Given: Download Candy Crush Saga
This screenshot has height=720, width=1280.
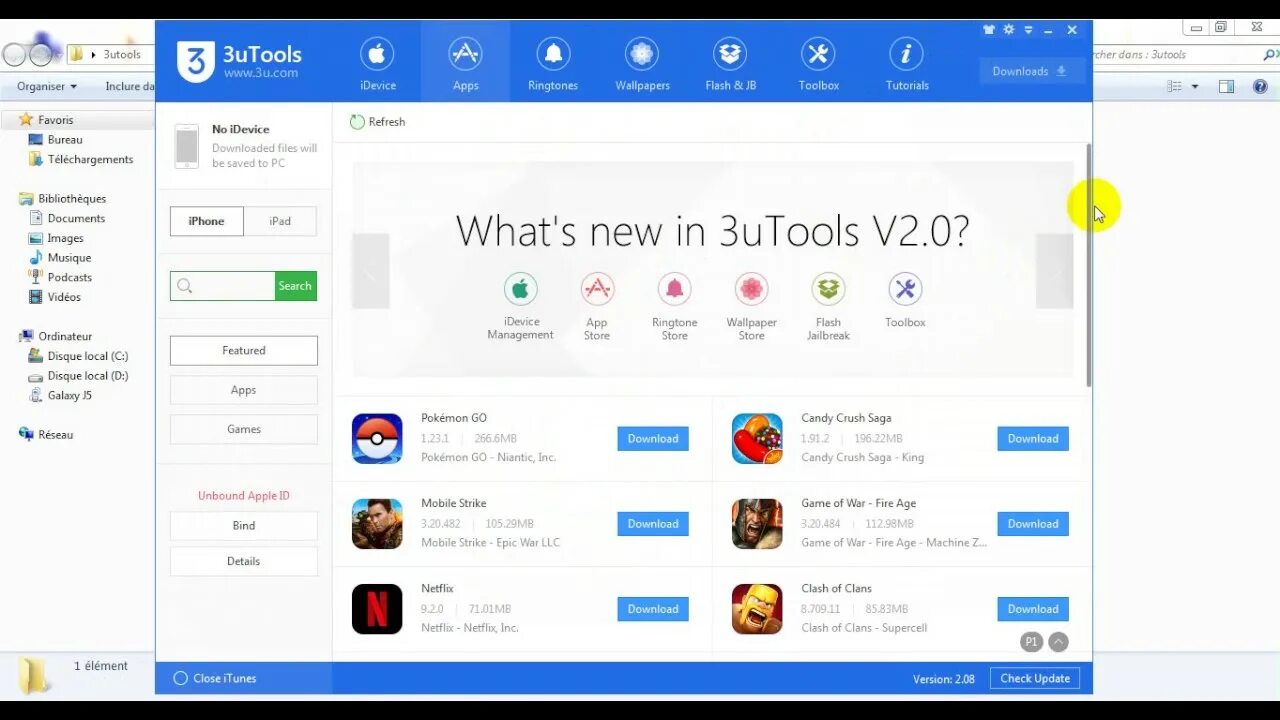Looking at the screenshot, I should (1033, 439).
